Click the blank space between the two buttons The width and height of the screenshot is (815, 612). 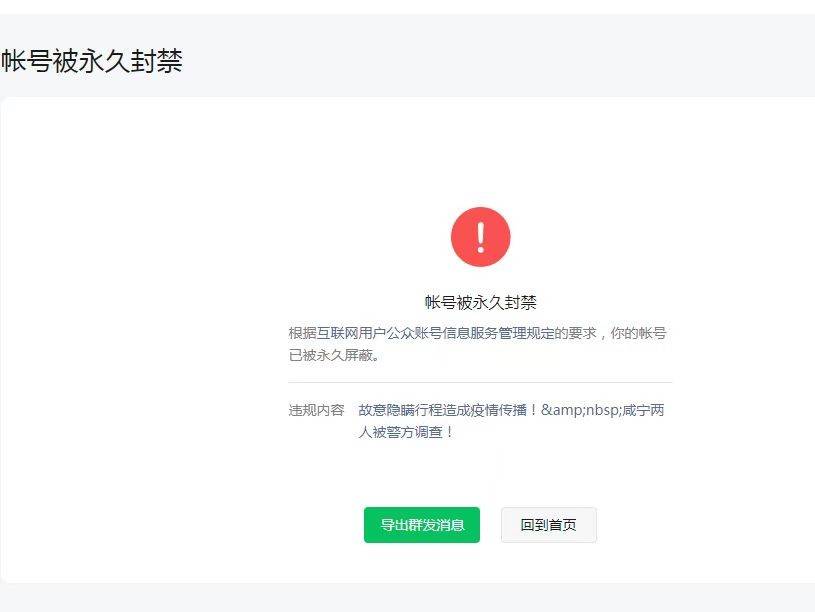pyautogui.click(x=490, y=525)
